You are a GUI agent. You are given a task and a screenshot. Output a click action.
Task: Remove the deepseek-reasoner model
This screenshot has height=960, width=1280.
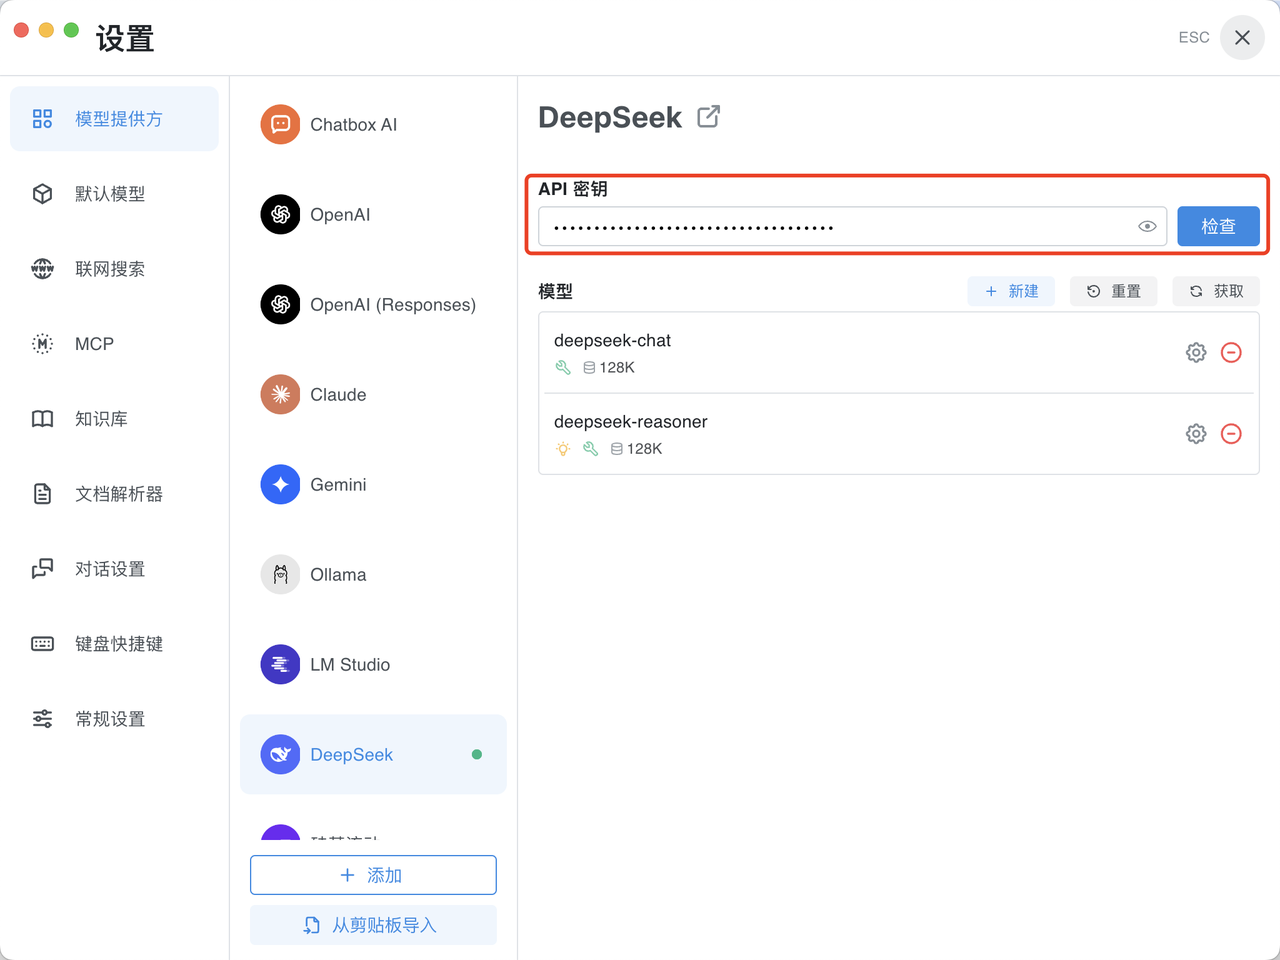tap(1231, 433)
